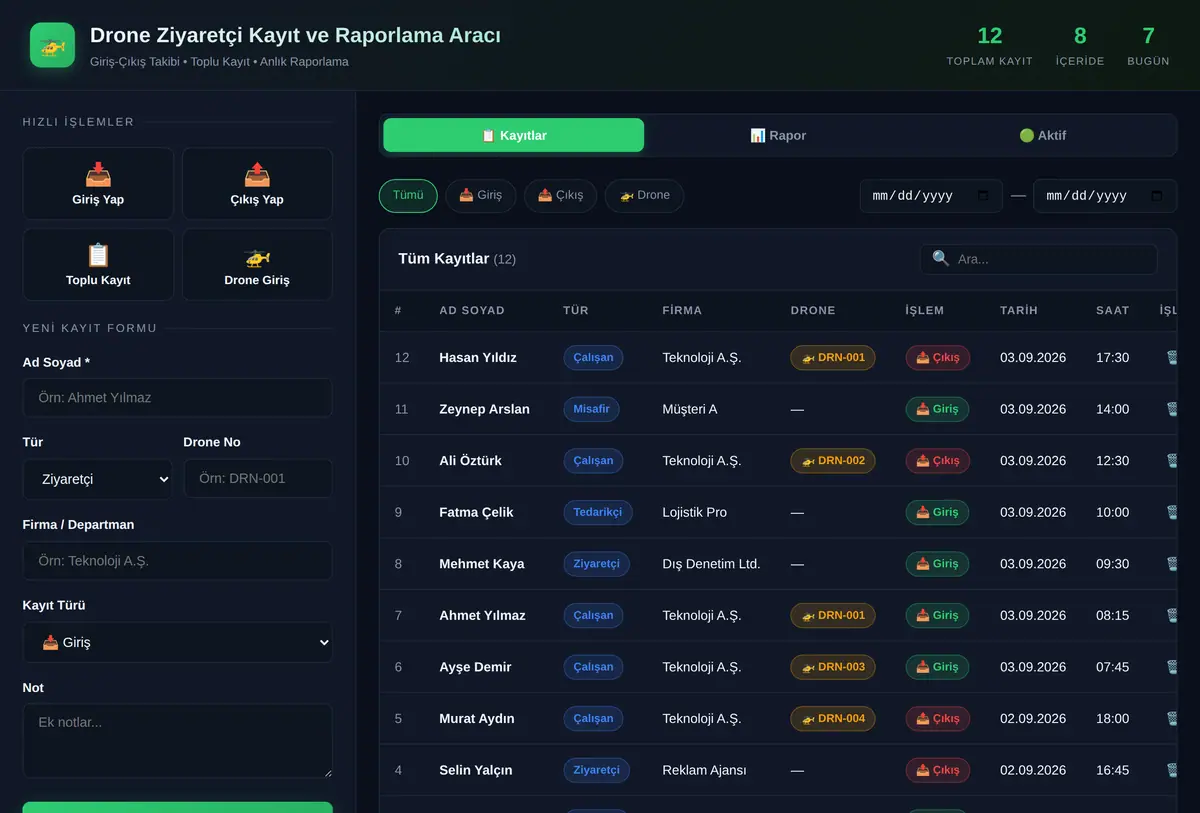
Task: Click the Ad Soyad input field
Action: (x=177, y=398)
